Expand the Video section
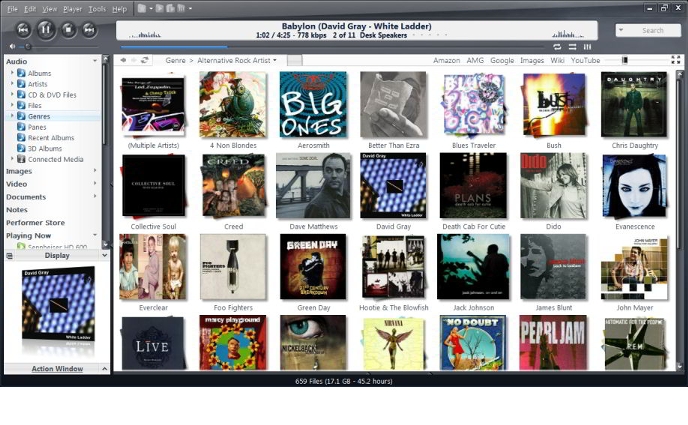This screenshot has height=425, width=688. tap(95, 184)
